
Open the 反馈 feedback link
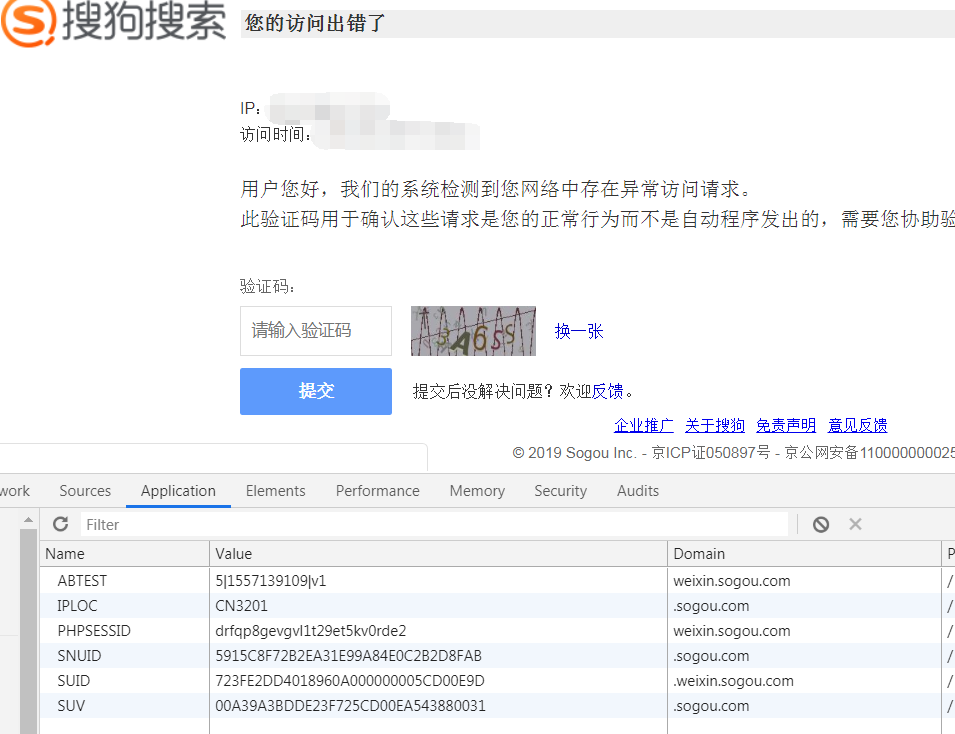coord(607,391)
